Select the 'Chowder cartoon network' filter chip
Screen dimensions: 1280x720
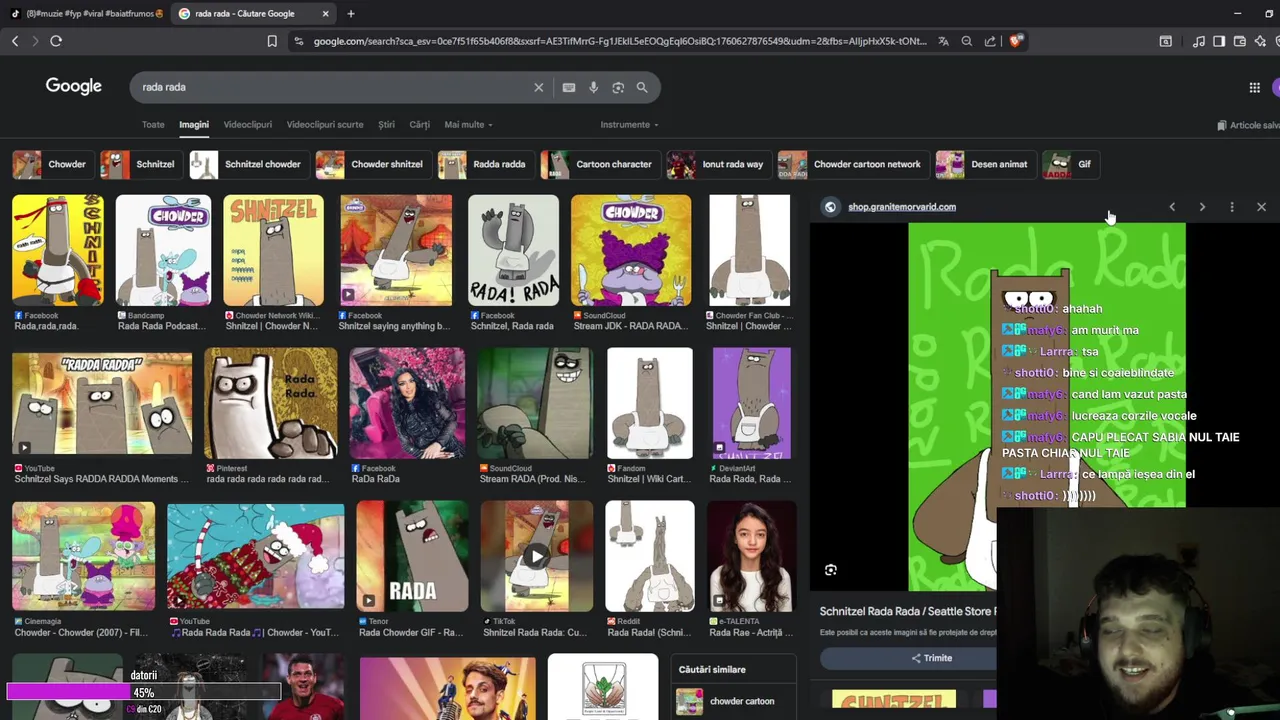(x=852, y=164)
